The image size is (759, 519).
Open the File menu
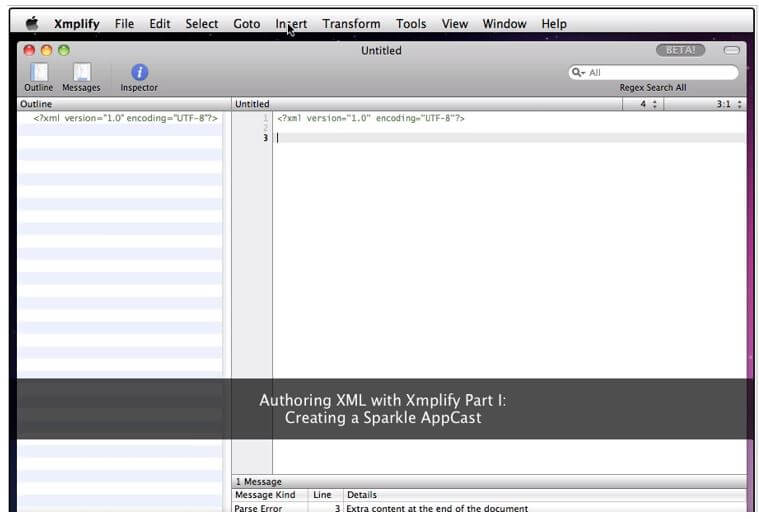124,24
